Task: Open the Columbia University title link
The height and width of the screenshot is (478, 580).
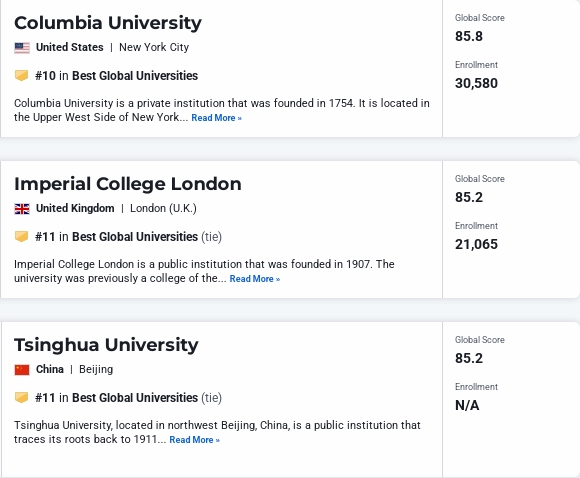Action: 108,23
